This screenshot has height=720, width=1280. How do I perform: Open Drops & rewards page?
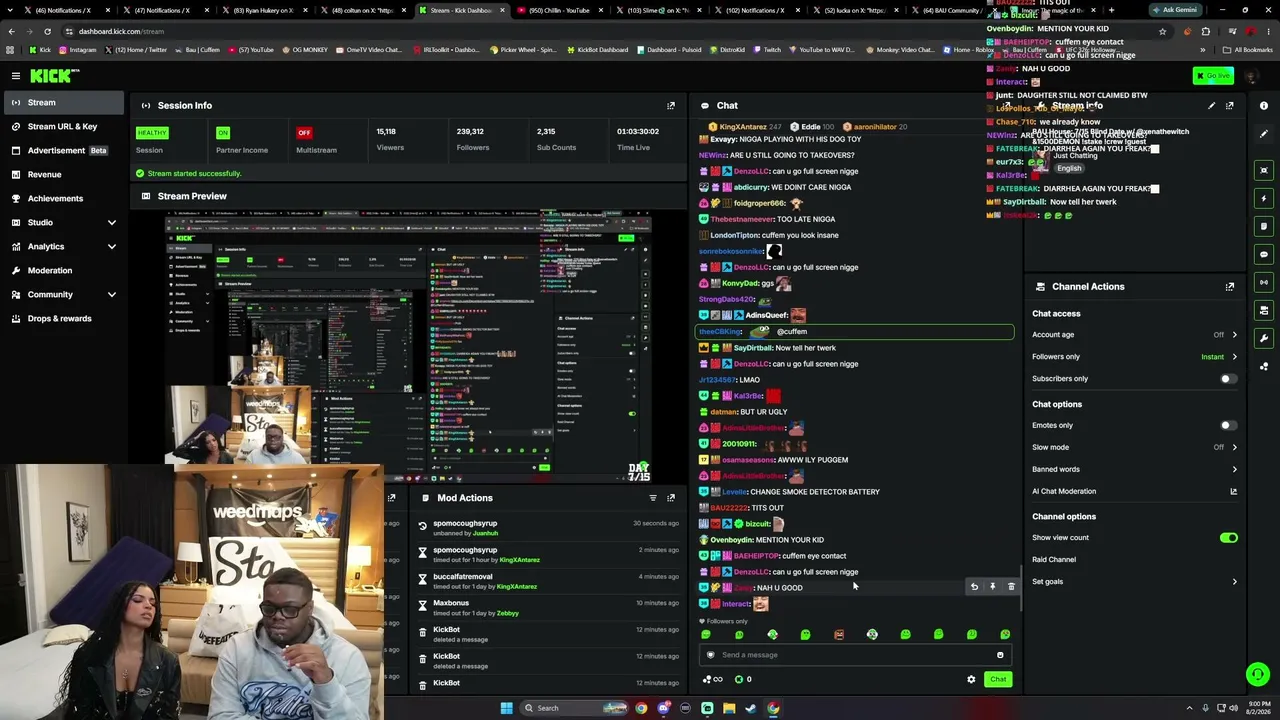62,318
